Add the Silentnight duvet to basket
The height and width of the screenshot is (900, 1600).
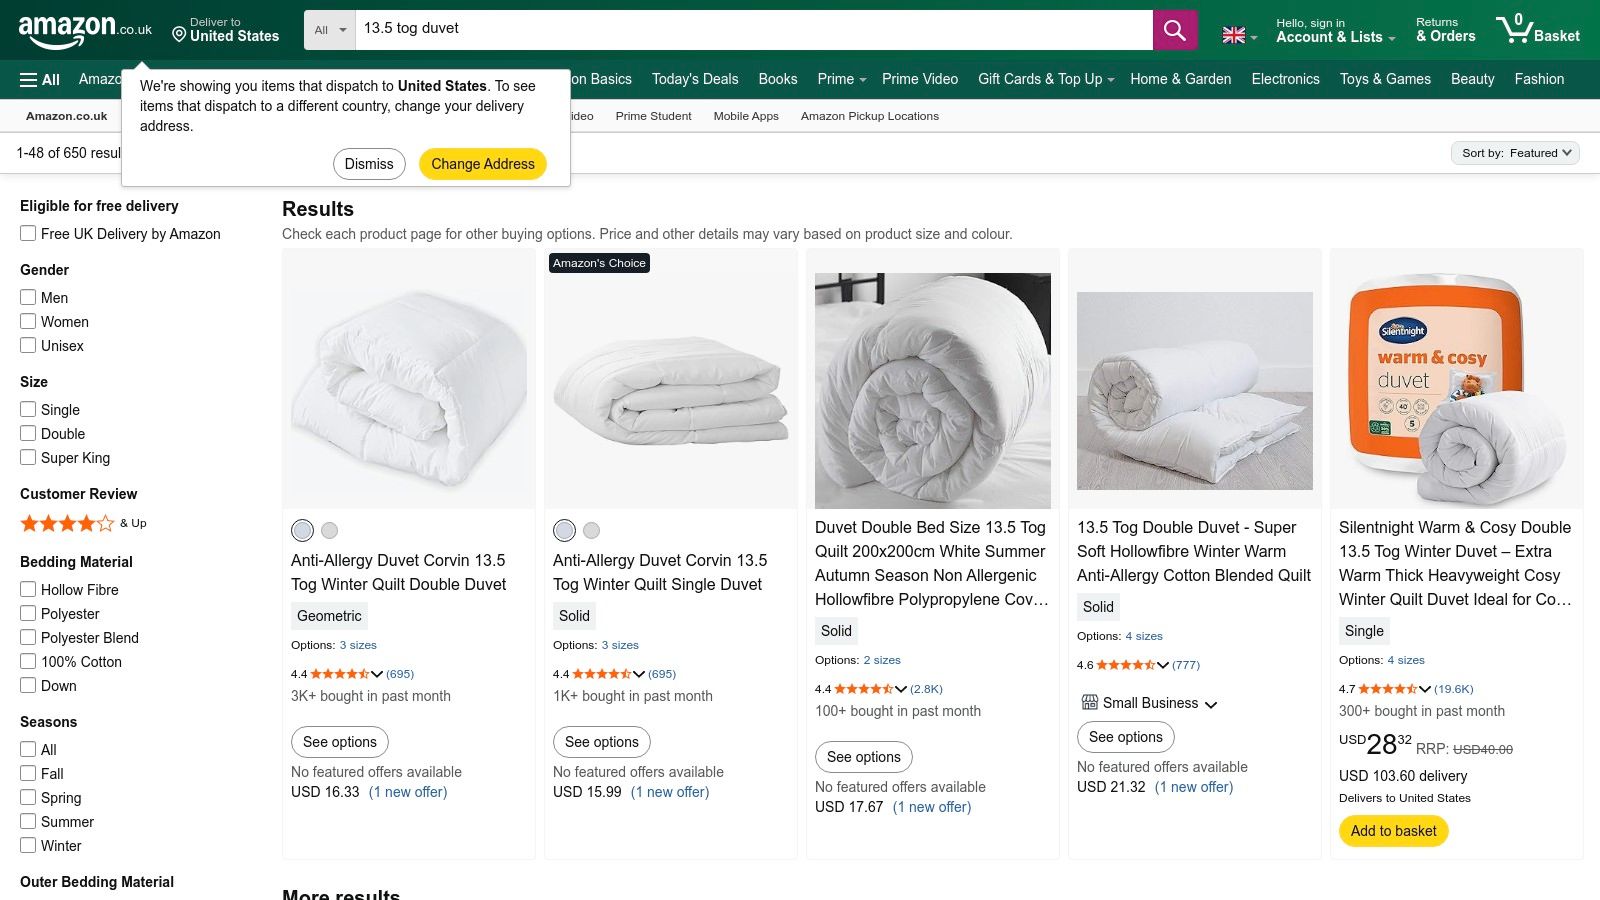(1392, 831)
